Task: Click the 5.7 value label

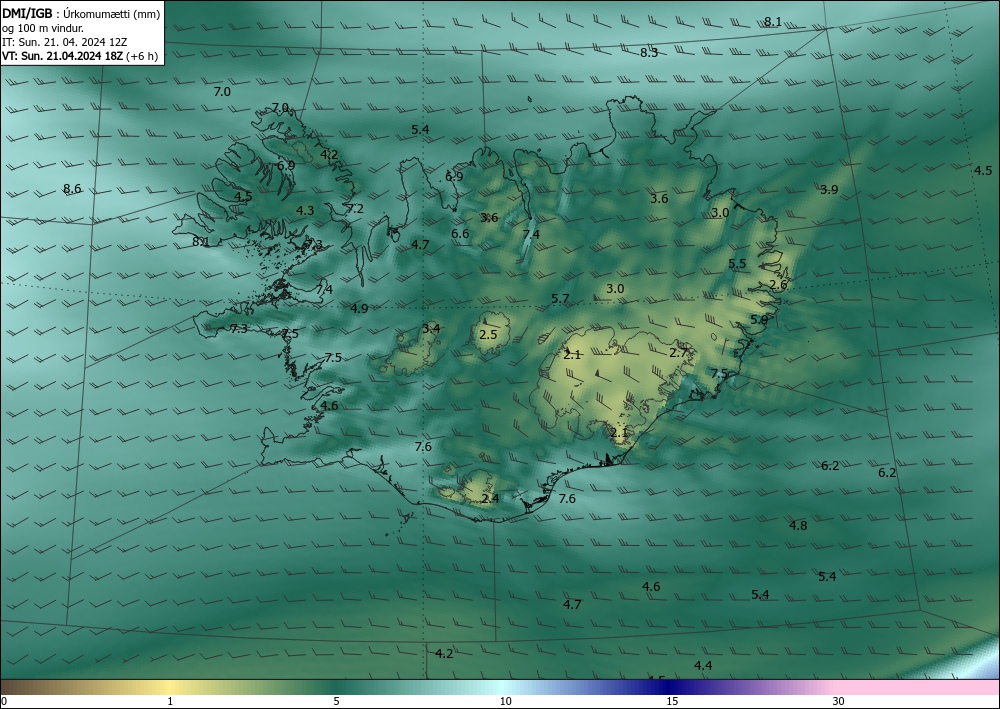Action: [560, 299]
